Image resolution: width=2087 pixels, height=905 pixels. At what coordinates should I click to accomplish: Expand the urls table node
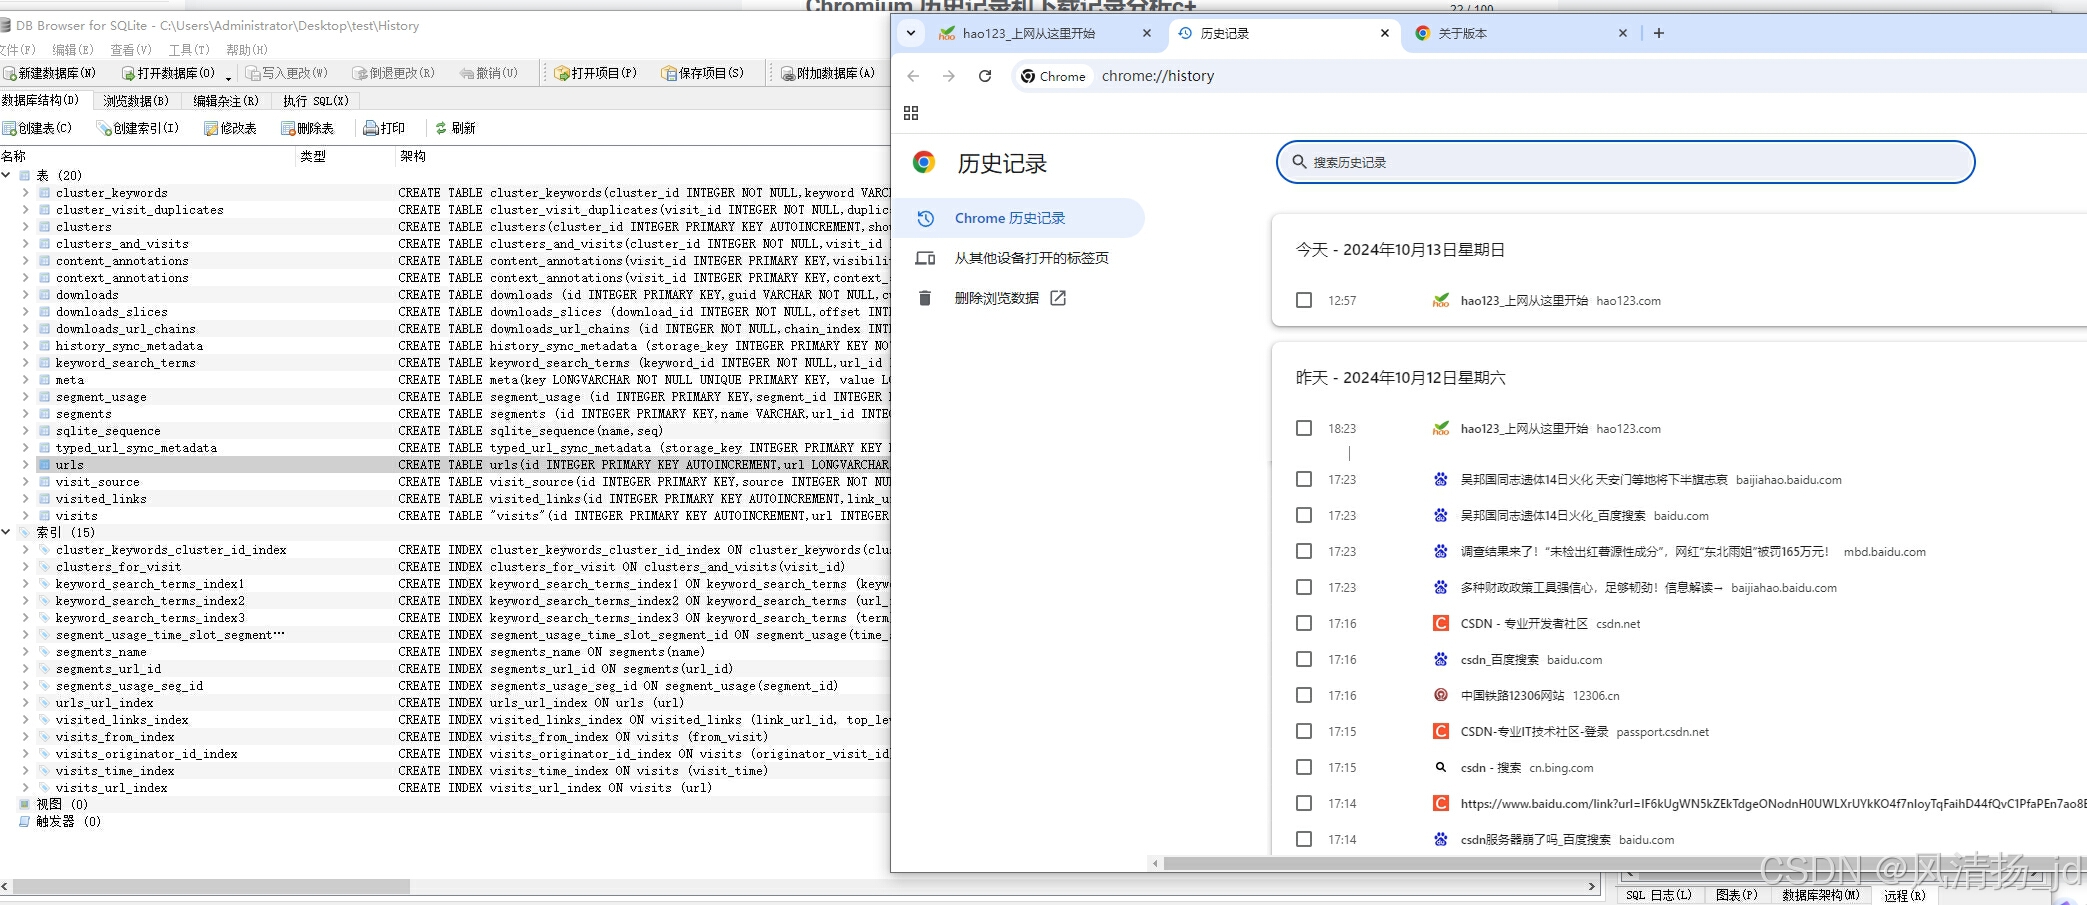click(26, 465)
